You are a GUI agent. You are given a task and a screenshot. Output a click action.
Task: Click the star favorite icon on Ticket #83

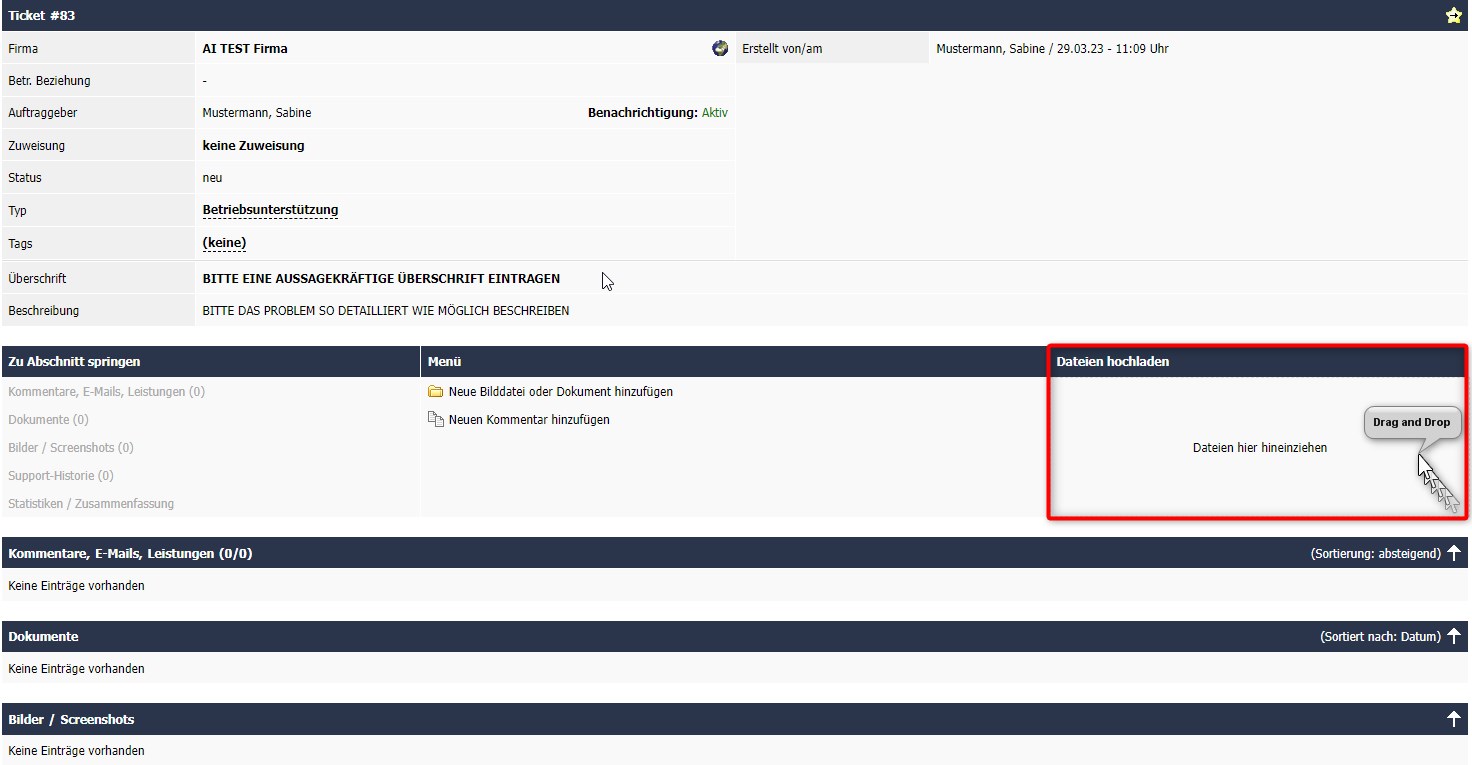(1453, 16)
